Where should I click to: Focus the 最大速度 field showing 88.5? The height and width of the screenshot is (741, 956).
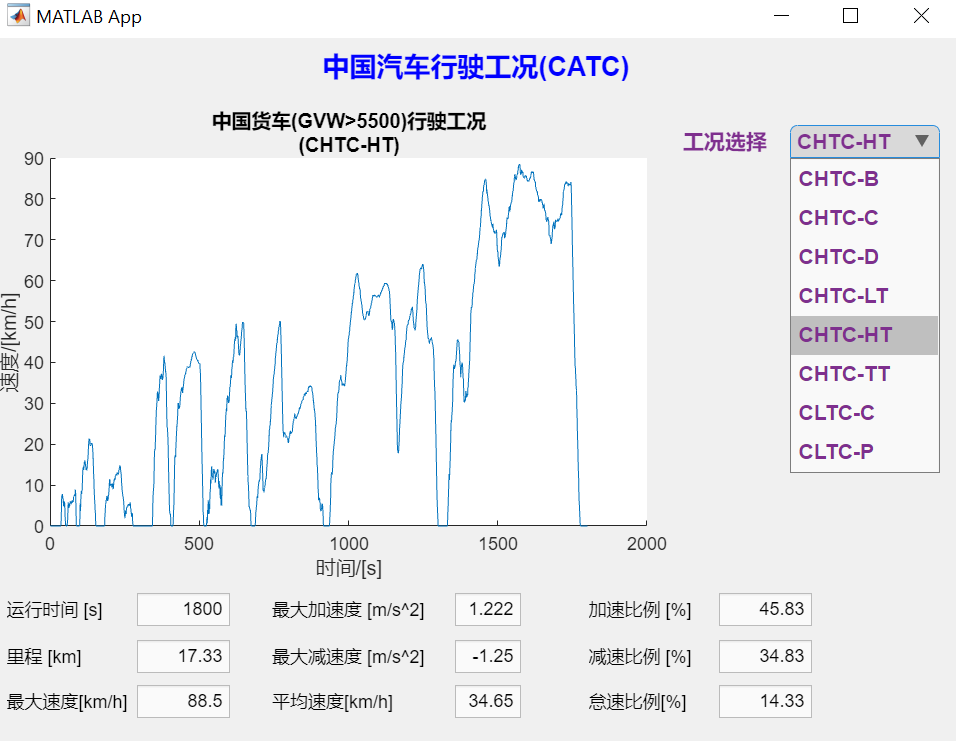(x=183, y=701)
